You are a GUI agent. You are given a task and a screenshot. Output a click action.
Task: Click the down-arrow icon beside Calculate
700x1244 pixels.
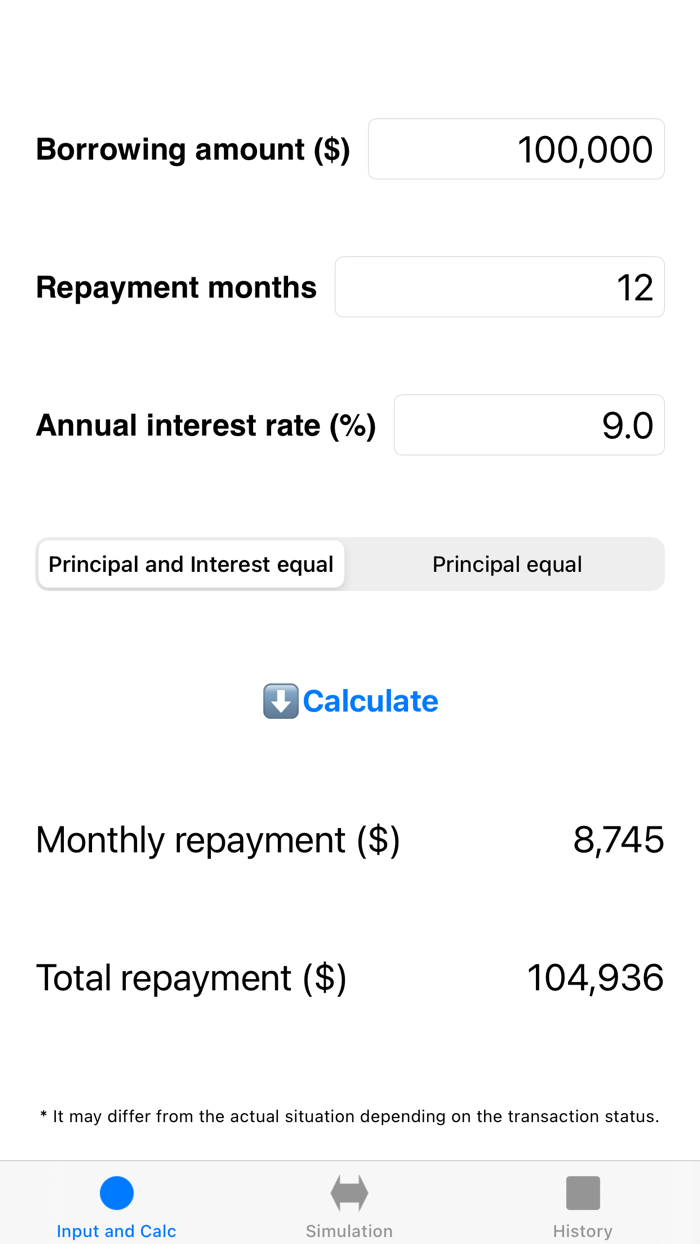(x=278, y=701)
